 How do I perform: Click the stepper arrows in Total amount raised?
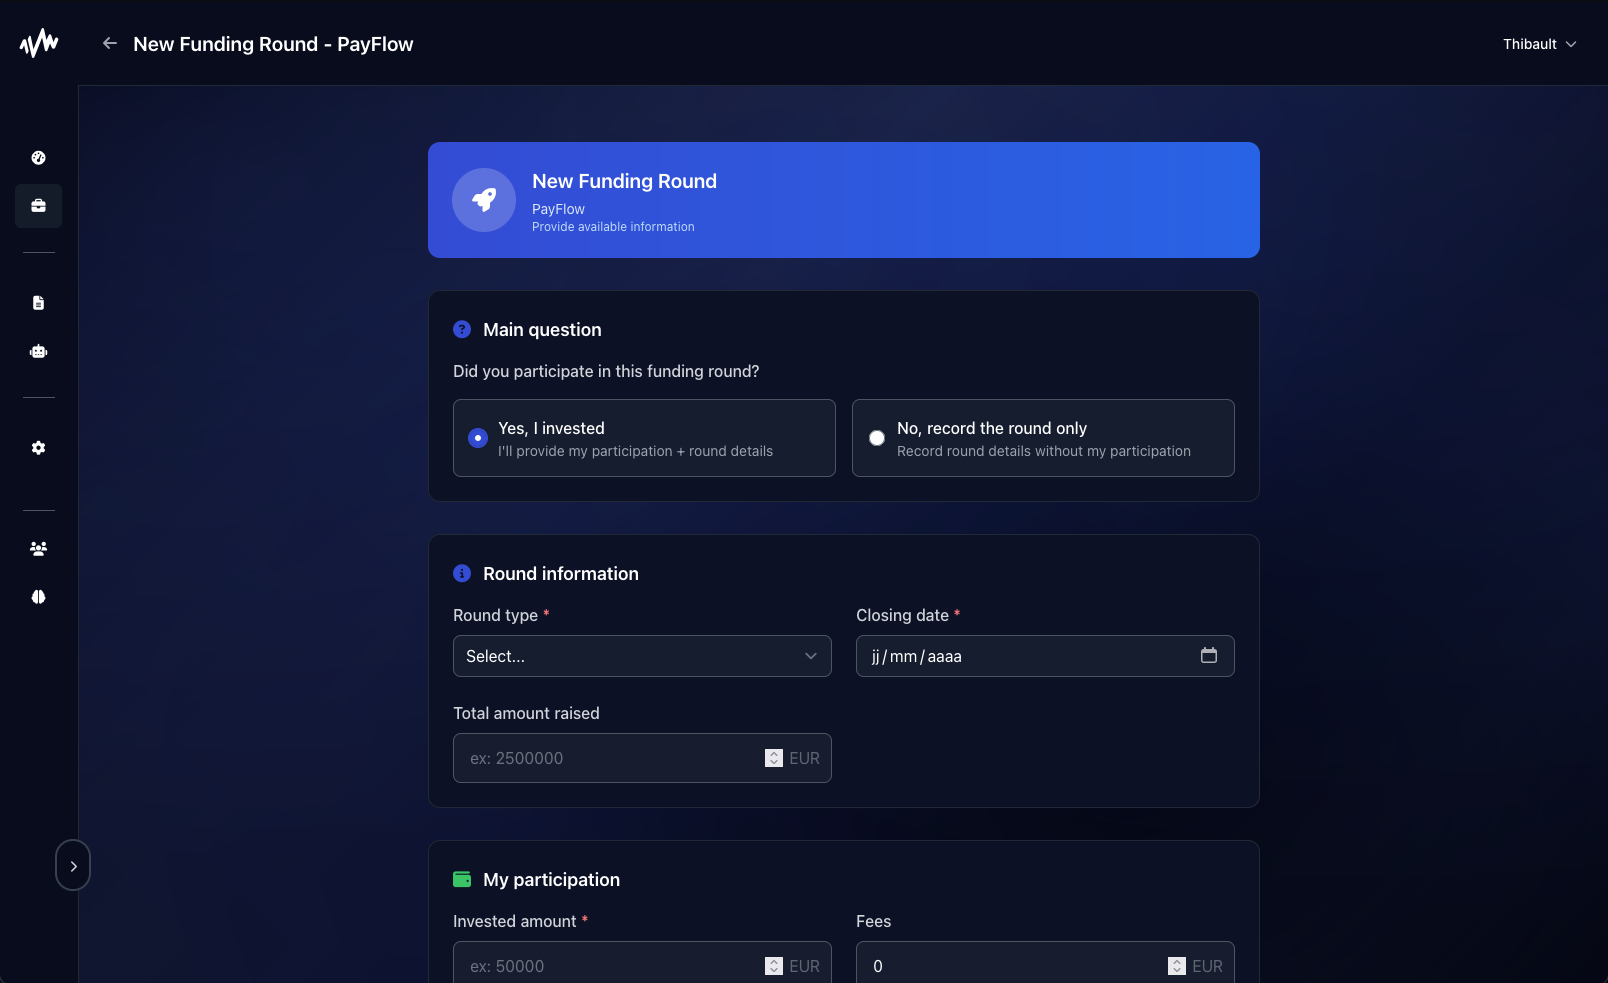click(774, 758)
